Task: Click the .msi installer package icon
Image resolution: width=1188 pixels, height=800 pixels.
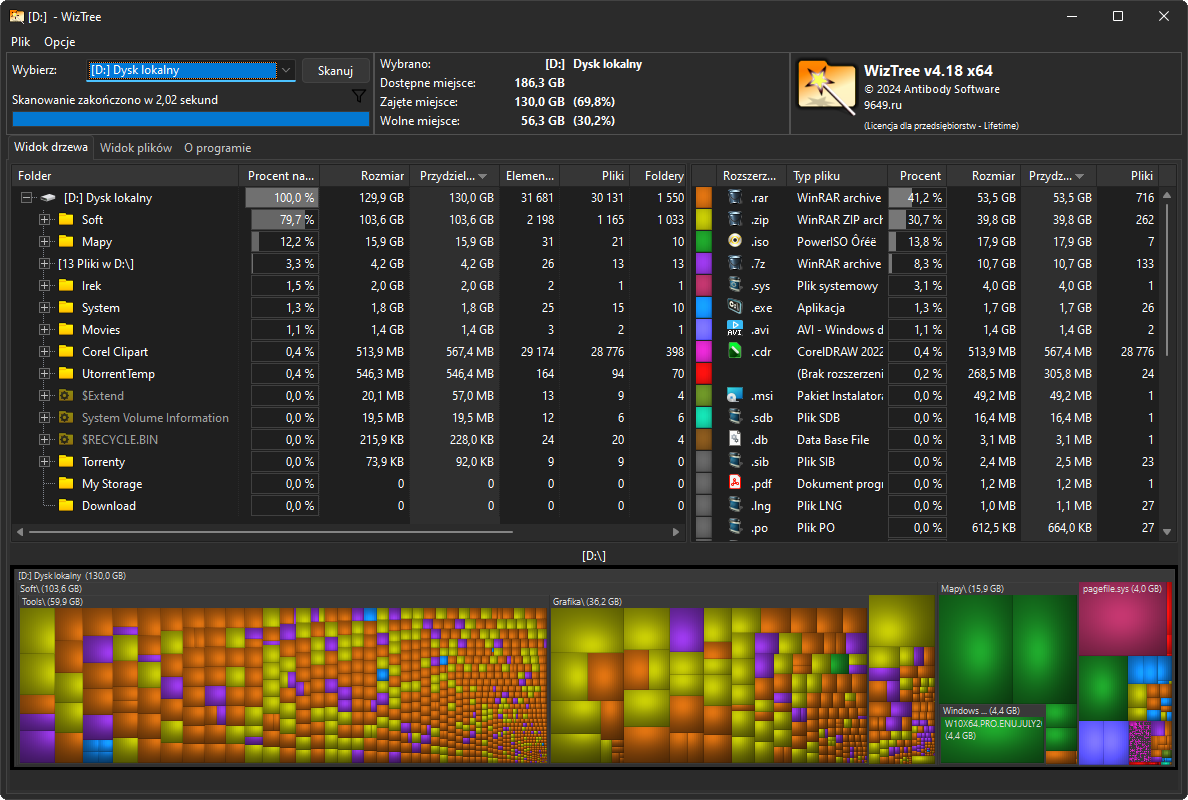Action: pos(735,395)
